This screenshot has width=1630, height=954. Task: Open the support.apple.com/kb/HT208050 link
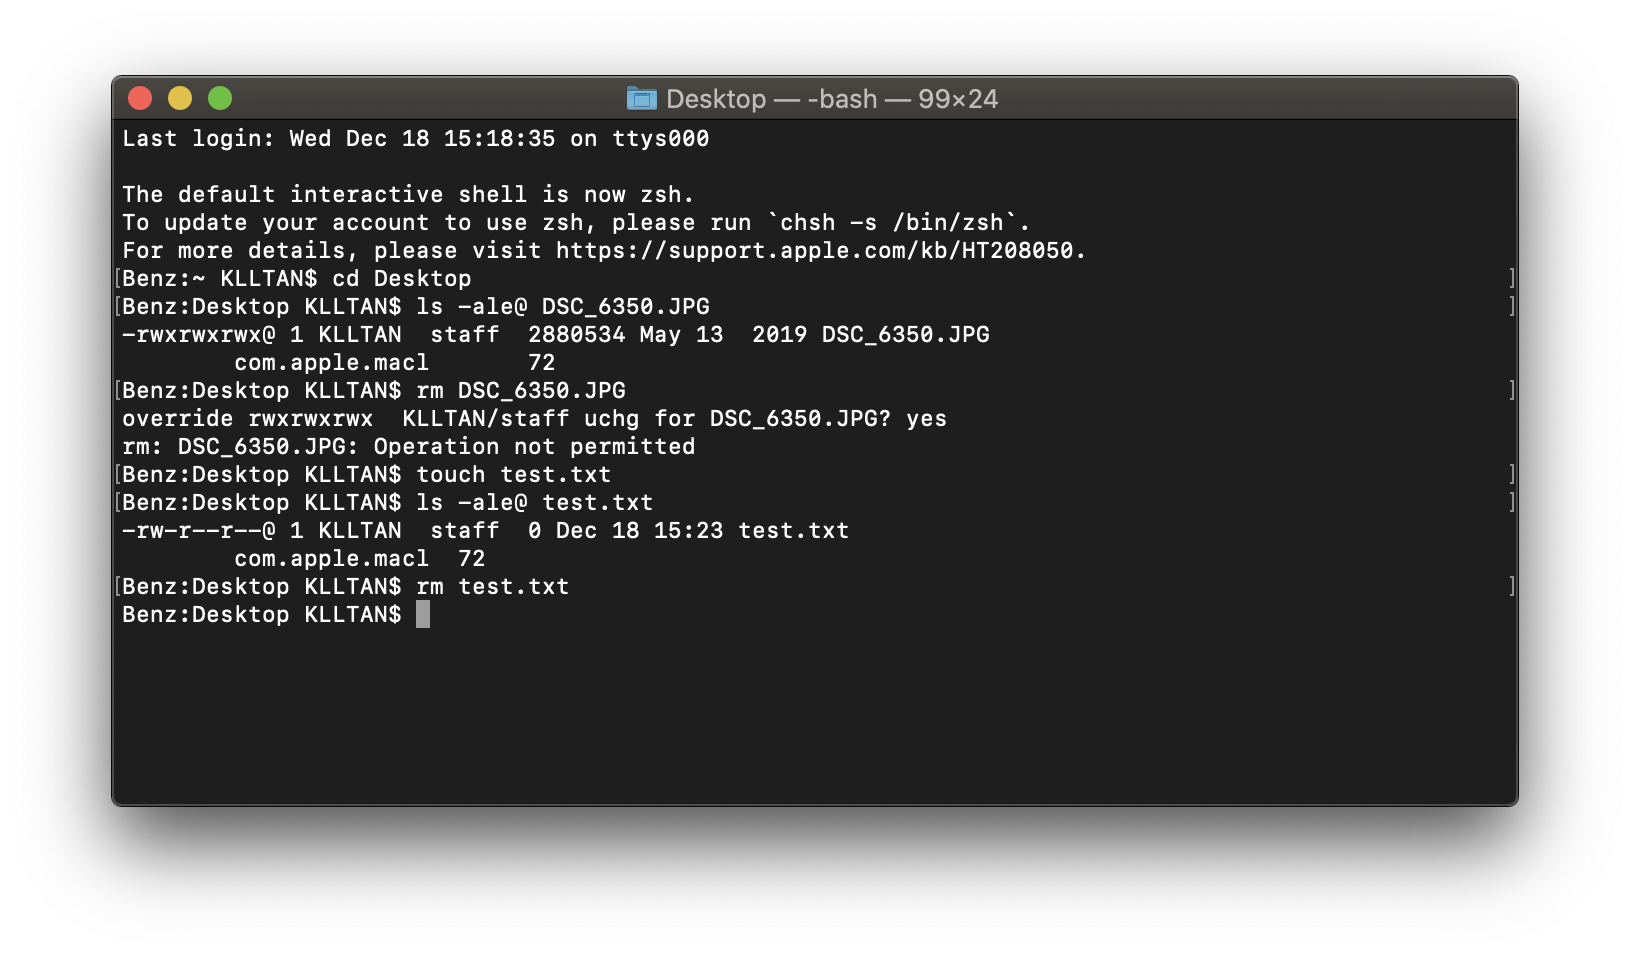(814, 251)
